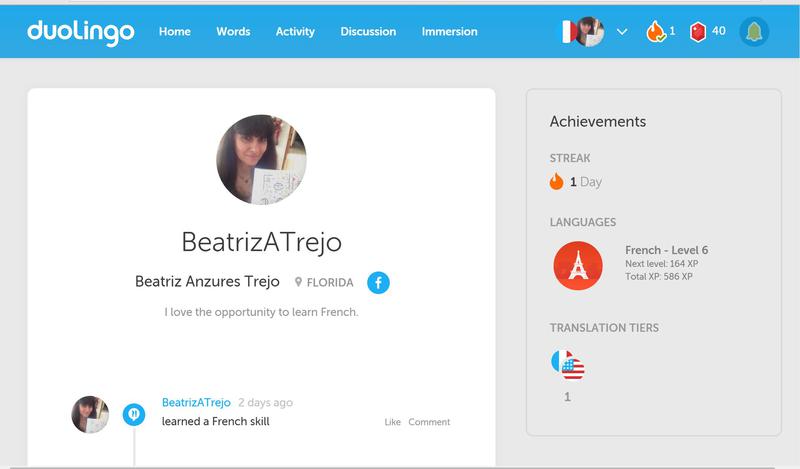This screenshot has height=469, width=800.
Task: Click the LANGUAGES section label
Action: click(583, 222)
